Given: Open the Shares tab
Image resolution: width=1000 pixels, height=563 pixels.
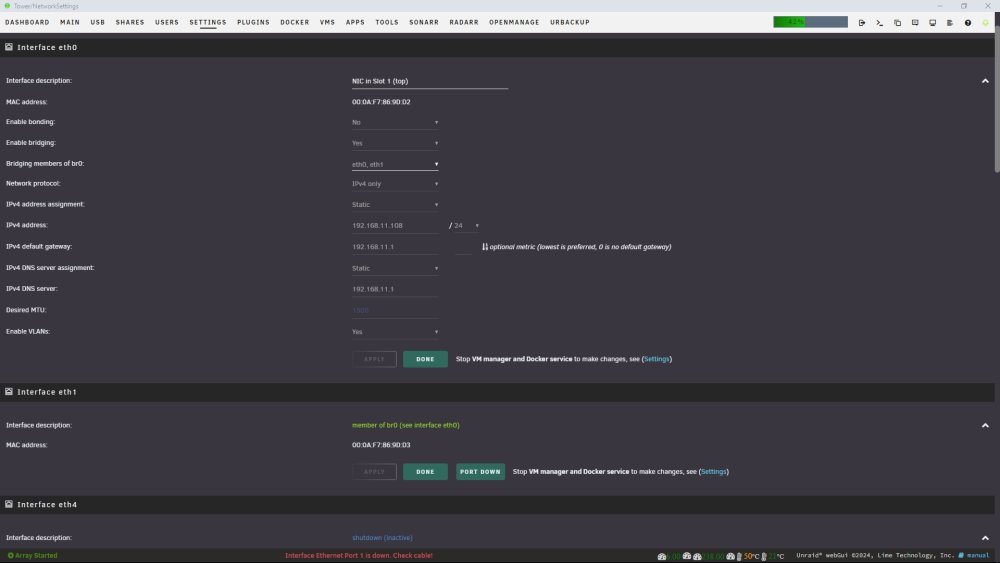Looking at the screenshot, I should (x=130, y=22).
